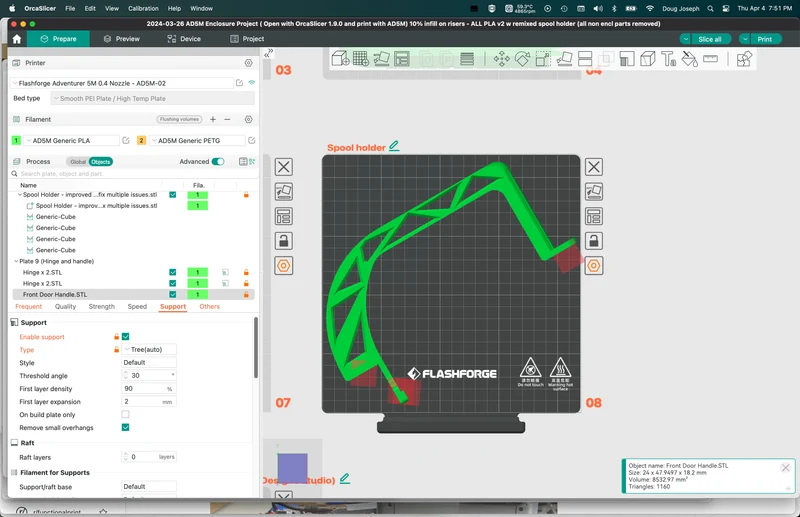The width and height of the screenshot is (800, 517).
Task: Open the Bed type dropdown
Action: click(x=153, y=99)
